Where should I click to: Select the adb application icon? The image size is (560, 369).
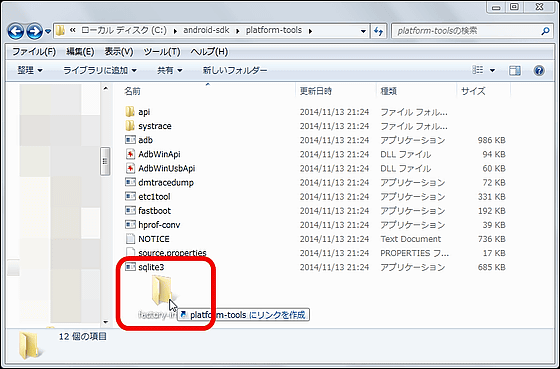coord(130,140)
